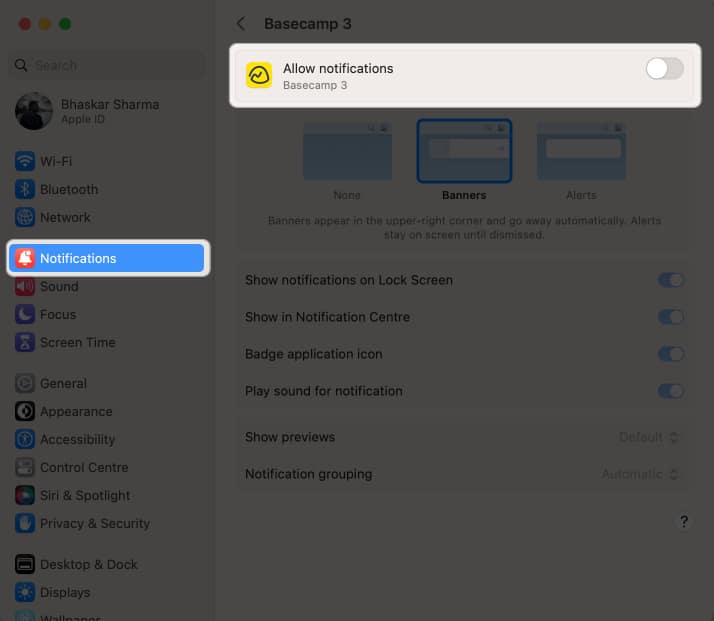This screenshot has height=621, width=714.
Task: Select the Banners alert style thumbnail
Action: [464, 151]
